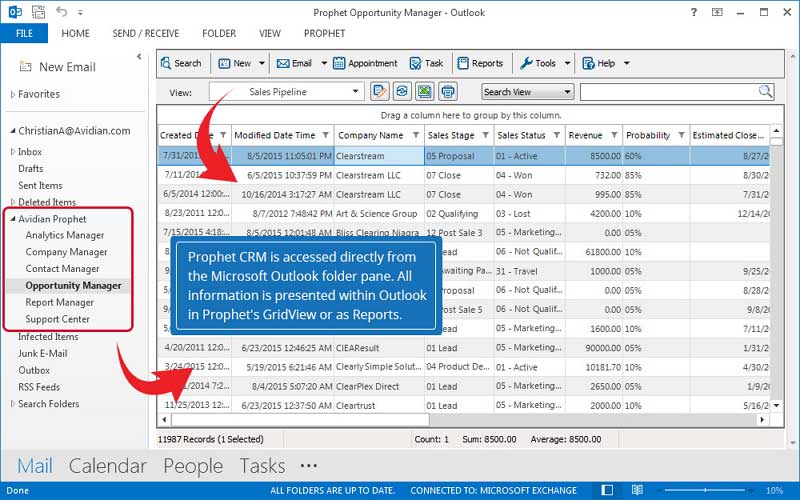Click the edit view pencil icon

pyautogui.click(x=379, y=92)
